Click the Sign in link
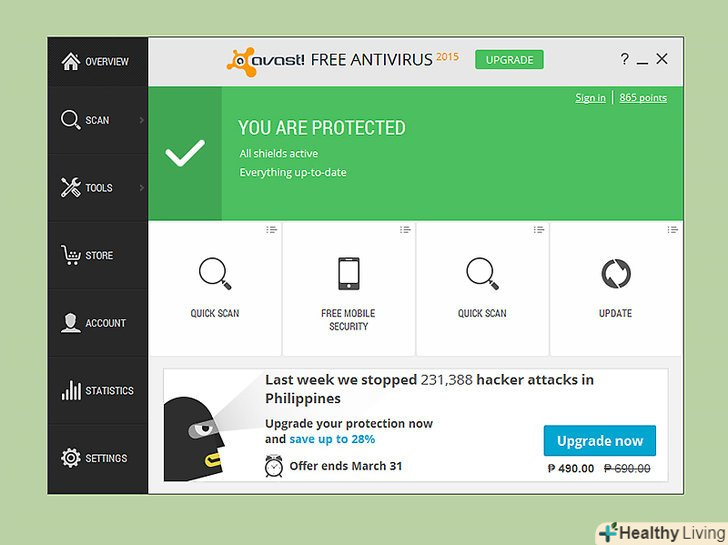Viewport: 728px width, 545px height. click(590, 97)
